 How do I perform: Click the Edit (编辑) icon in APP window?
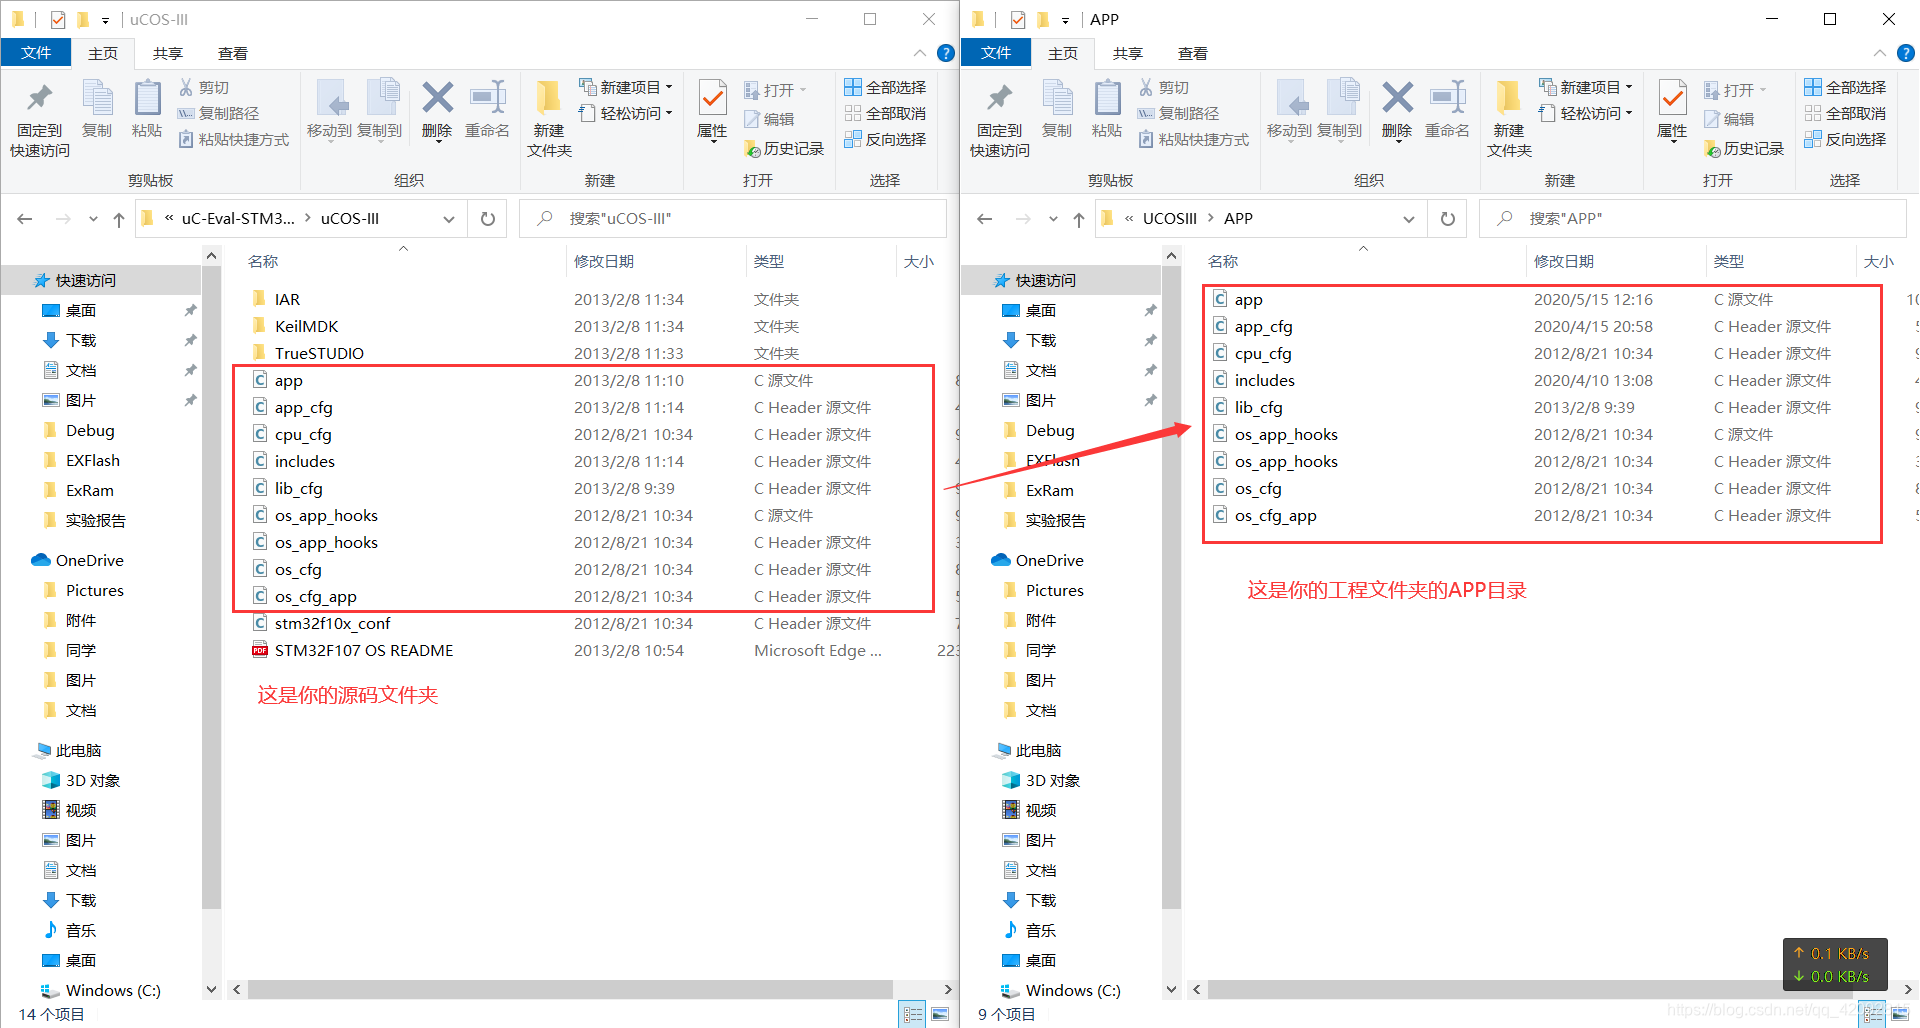pyautogui.click(x=1729, y=119)
